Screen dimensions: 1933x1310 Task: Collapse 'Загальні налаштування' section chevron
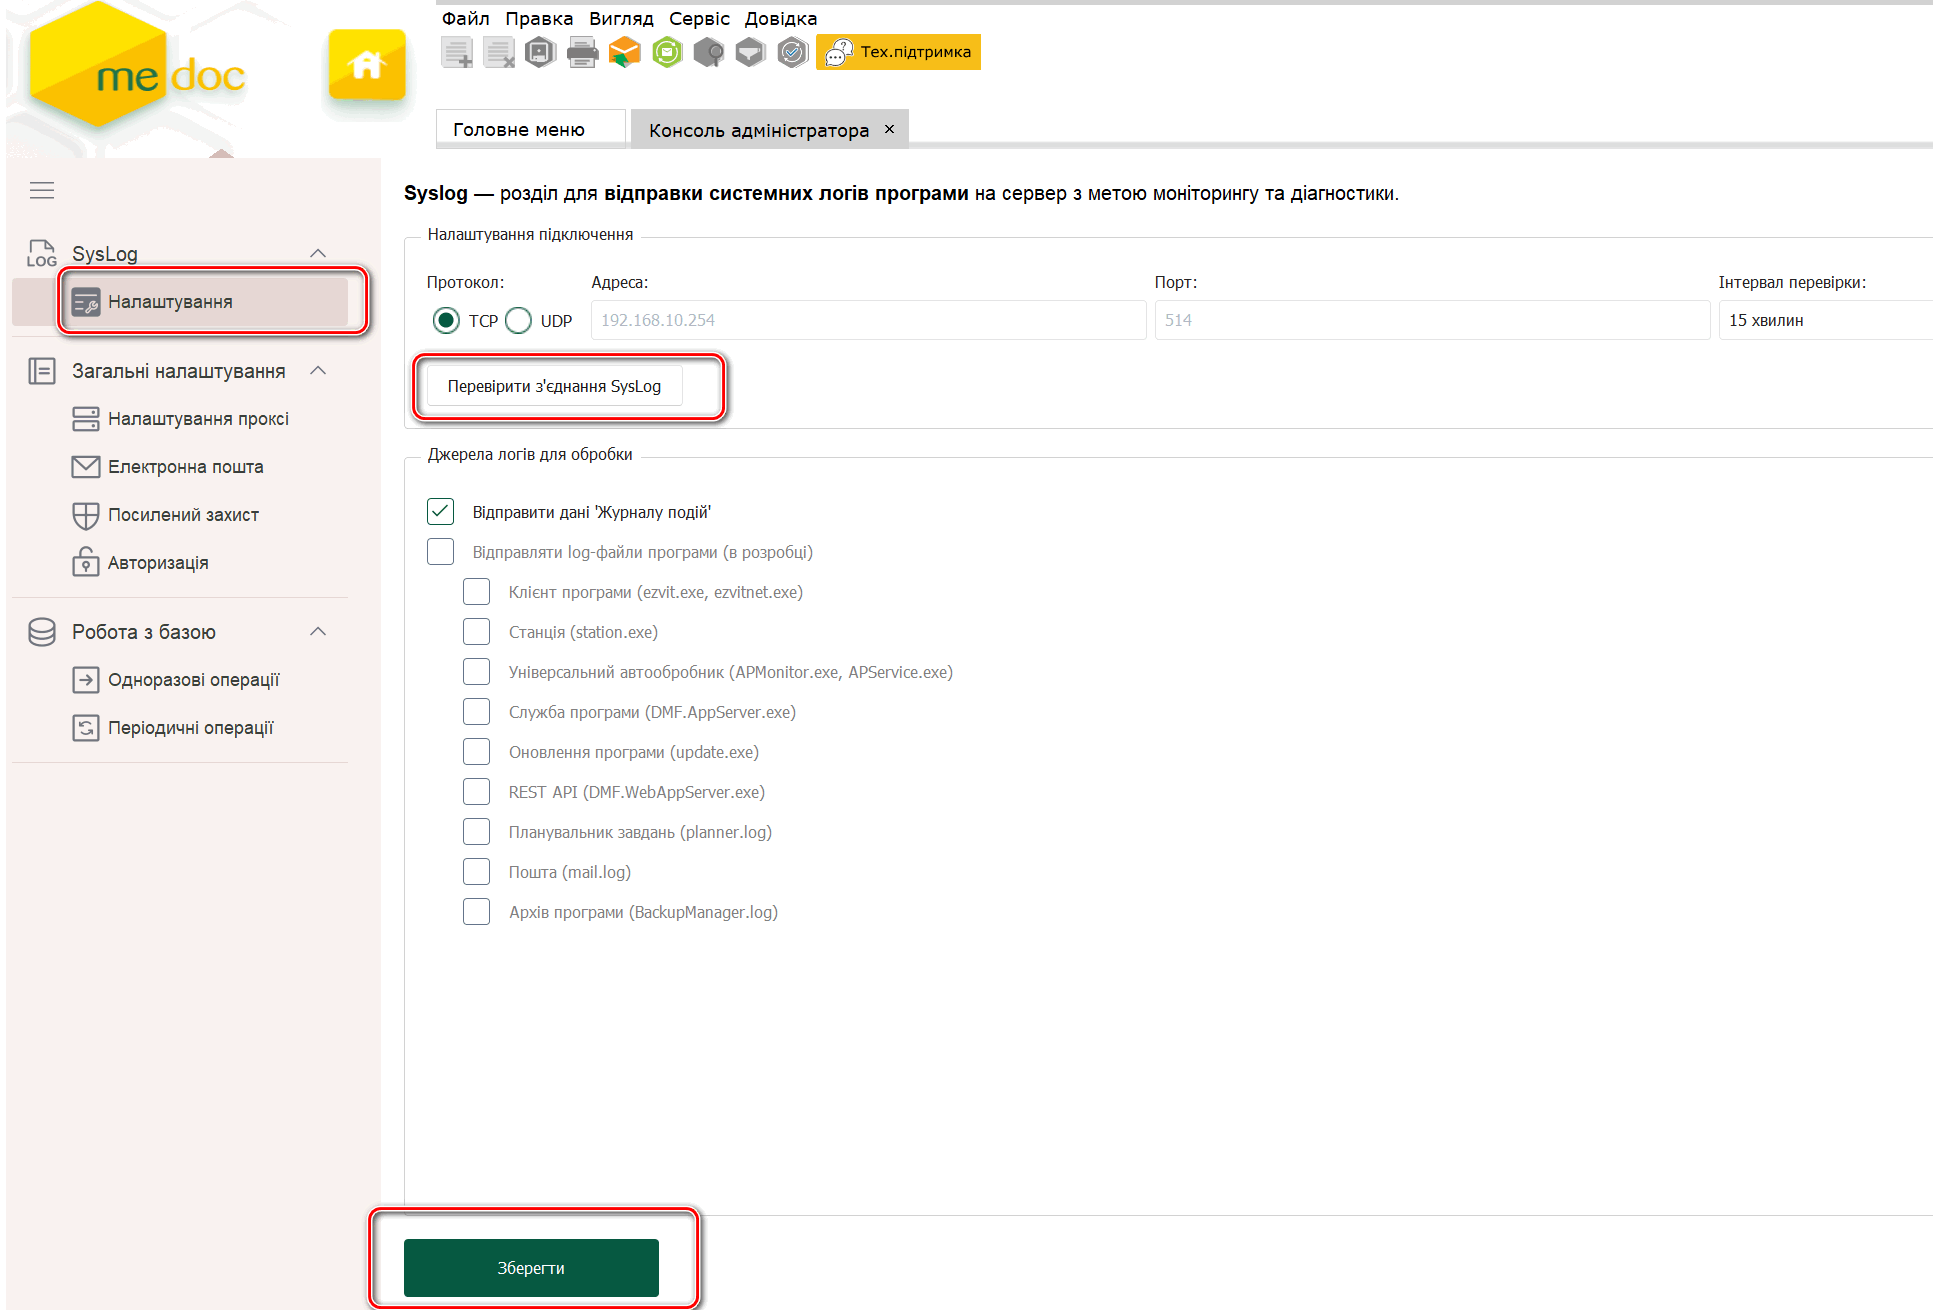(x=318, y=371)
